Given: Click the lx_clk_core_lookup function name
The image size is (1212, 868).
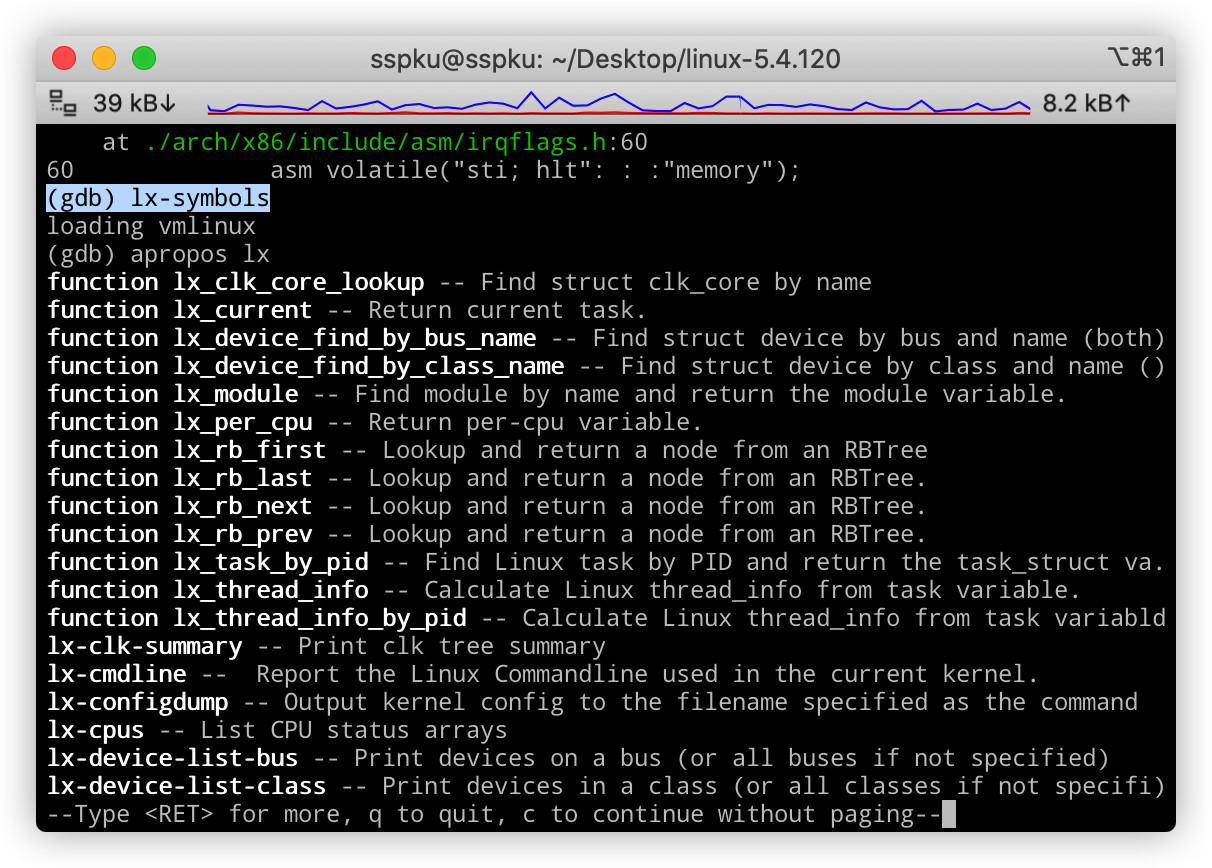Looking at the screenshot, I should (x=298, y=283).
